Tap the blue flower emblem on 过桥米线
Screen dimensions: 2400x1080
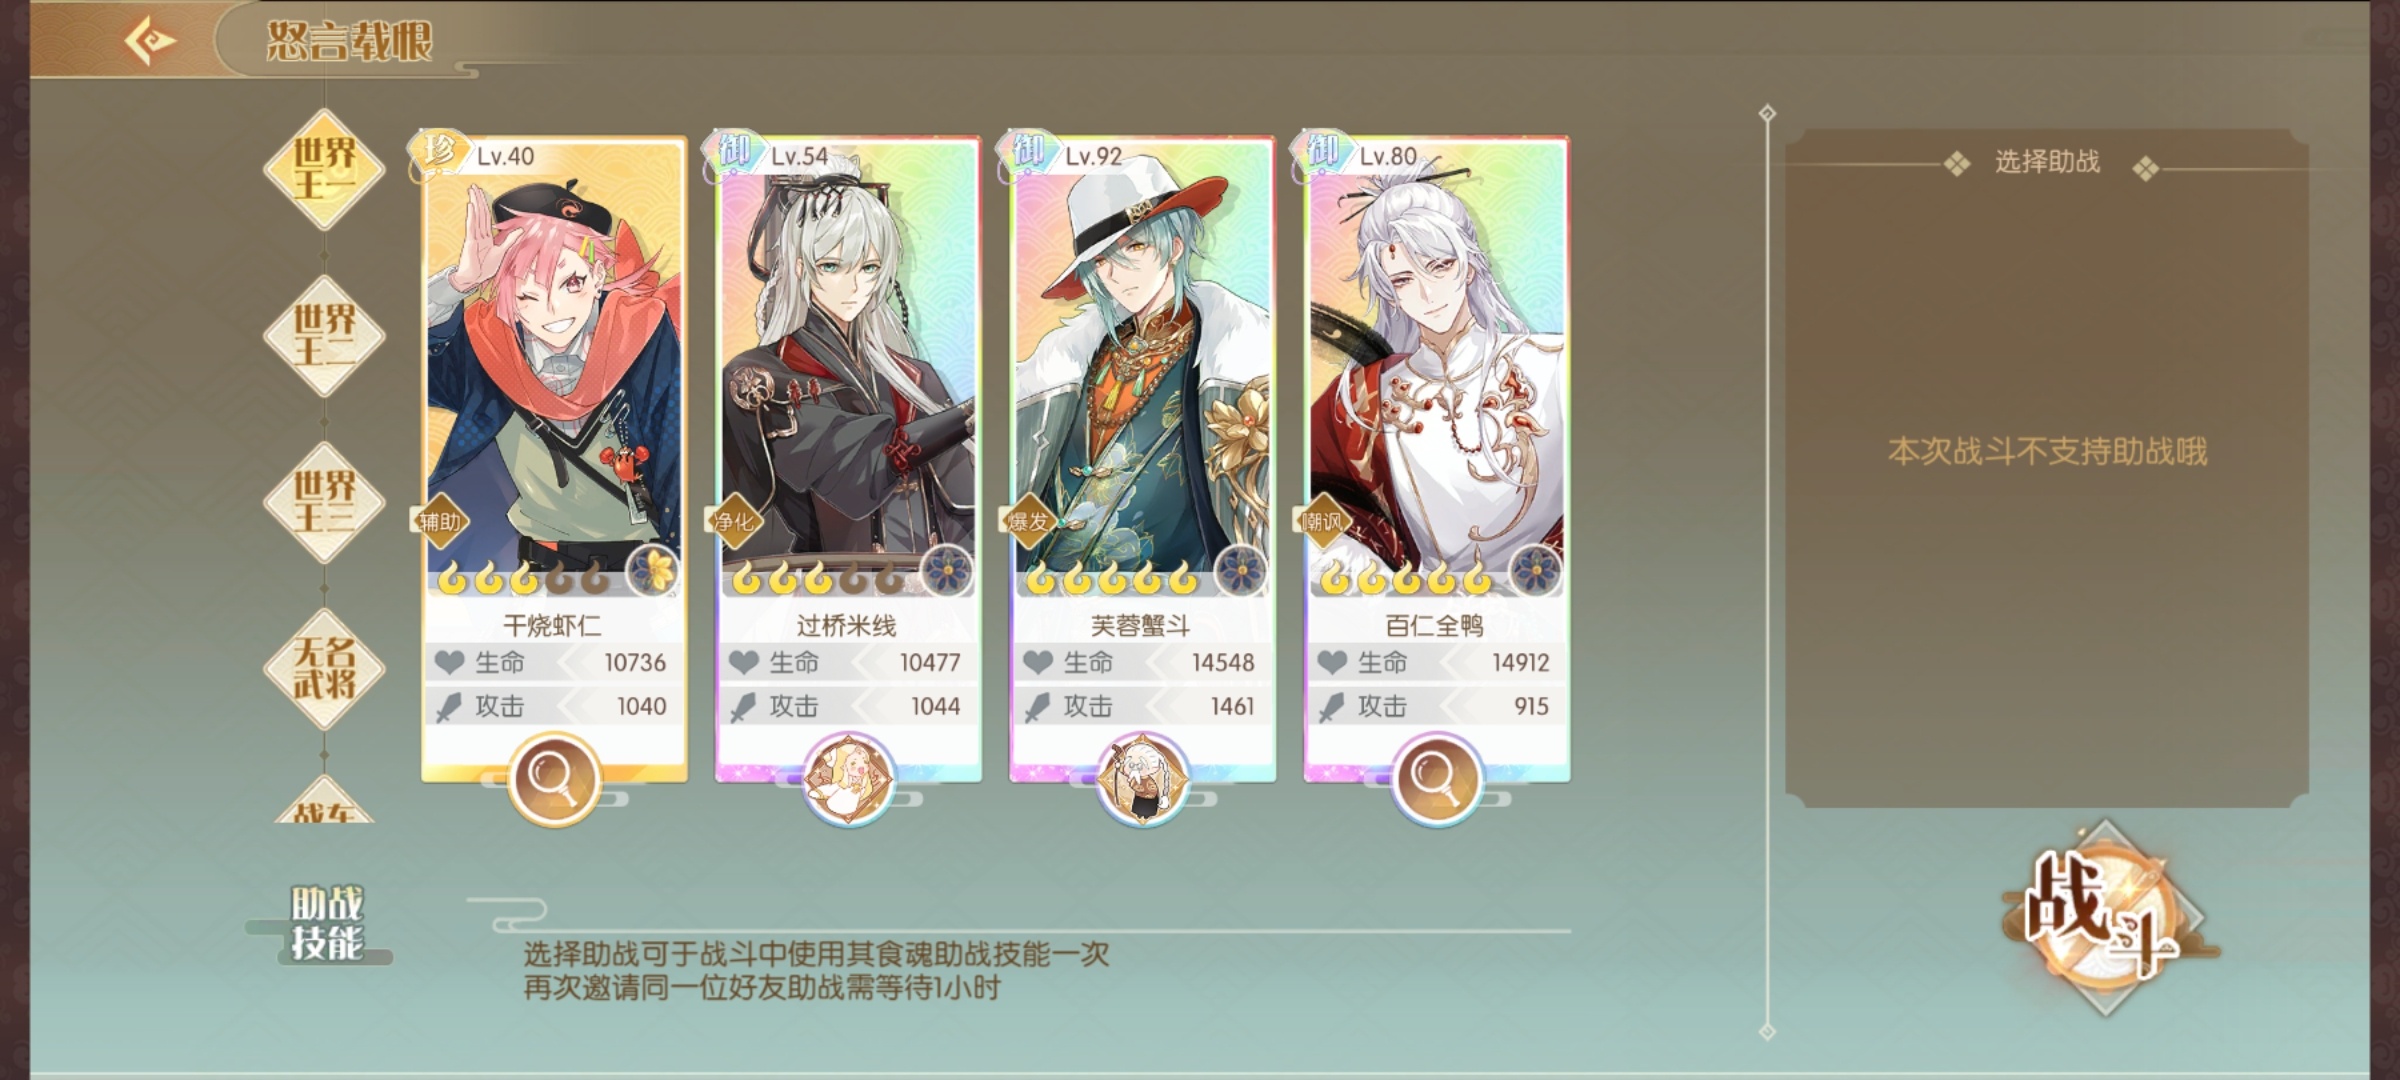pos(947,572)
